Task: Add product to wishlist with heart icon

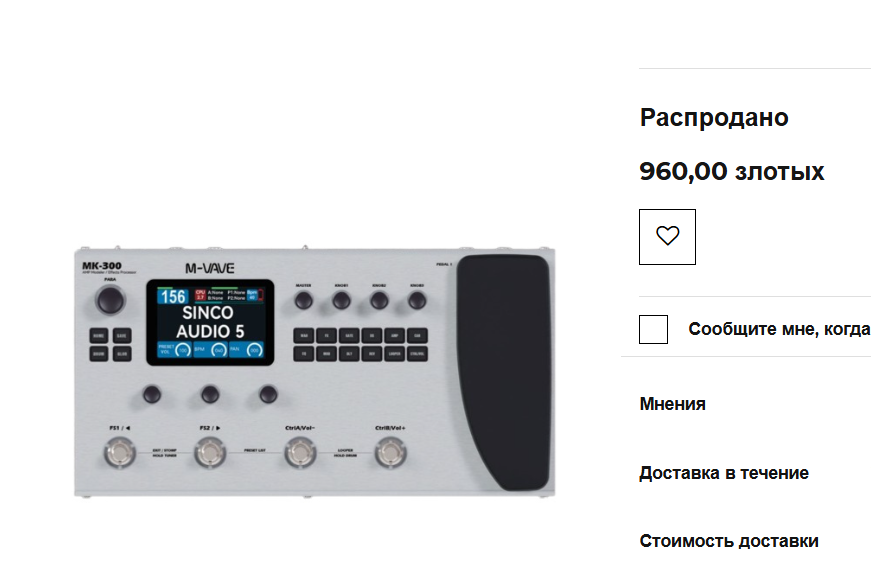Action: coord(667,237)
